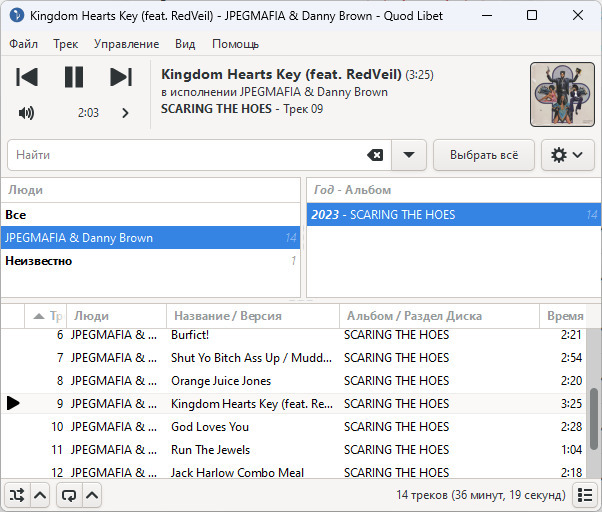Expand shuffle mode options arrow
The height and width of the screenshot is (512, 602).
point(40,495)
